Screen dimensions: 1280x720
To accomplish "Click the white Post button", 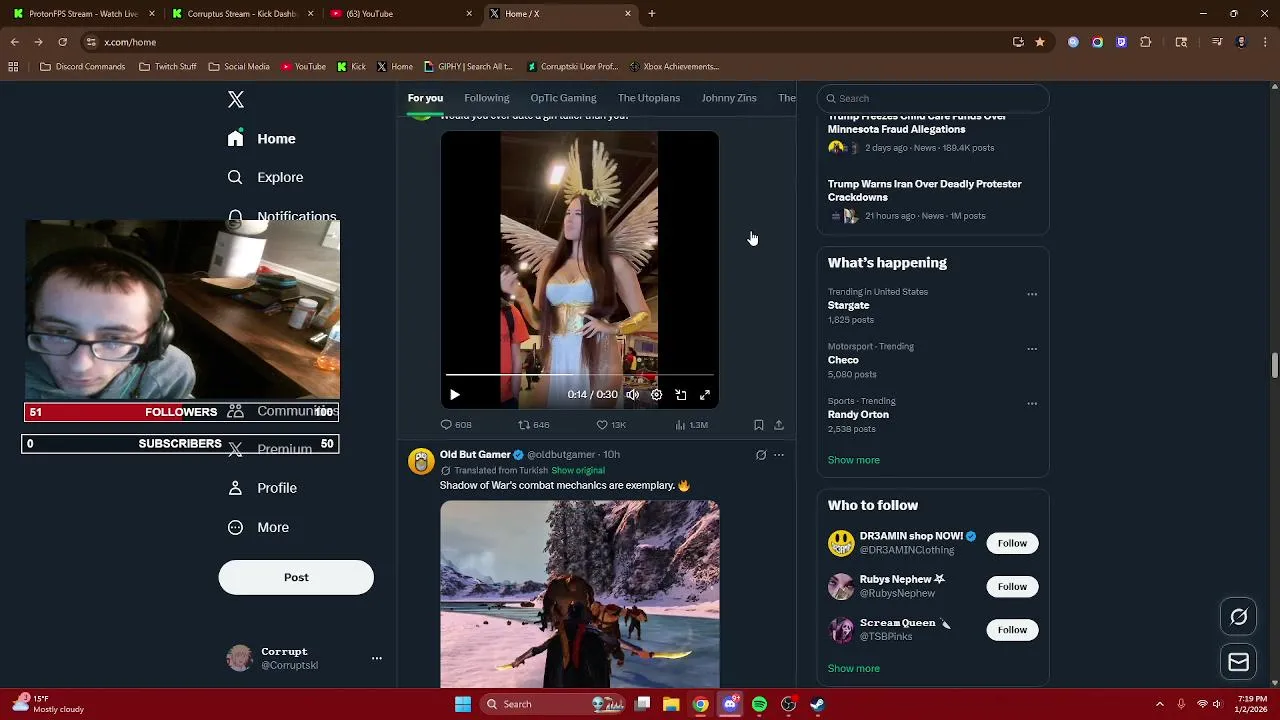I will pyautogui.click(x=296, y=577).
